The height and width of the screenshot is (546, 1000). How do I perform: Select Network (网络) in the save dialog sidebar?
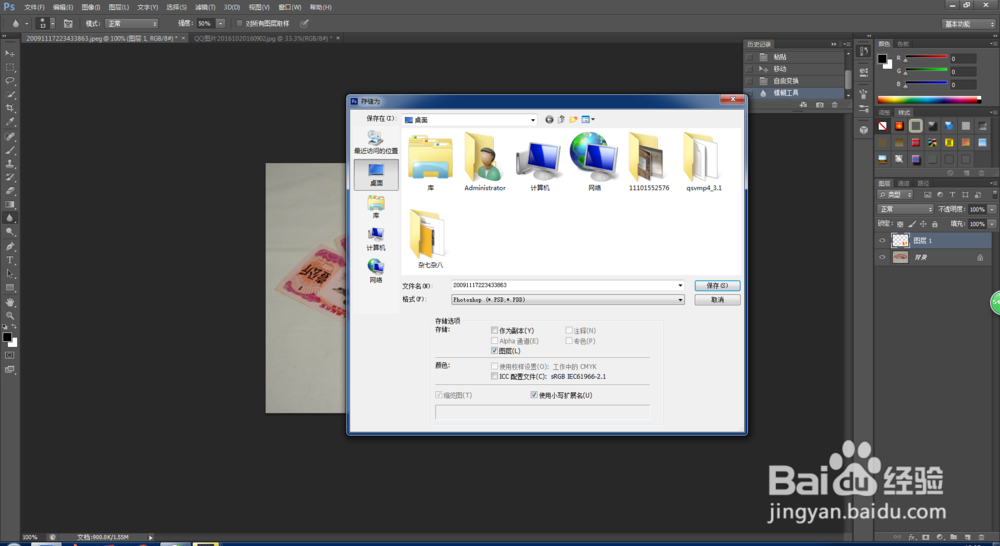376,271
